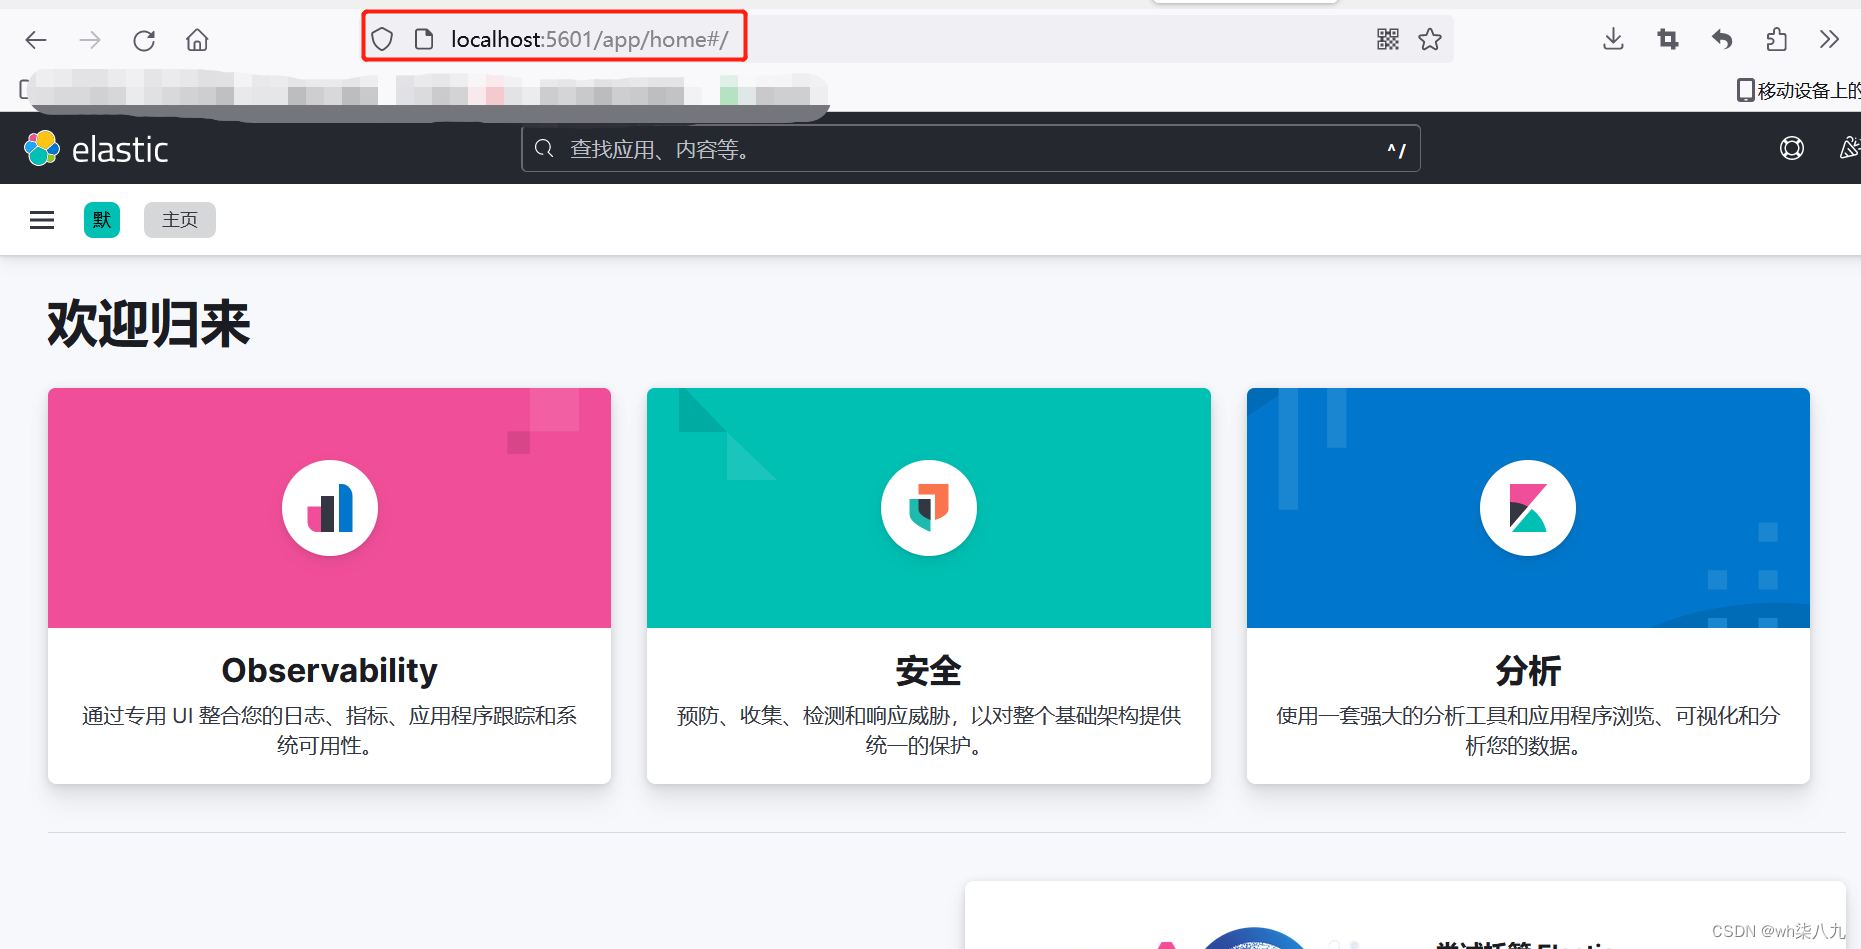Viewport: 1861px width, 949px height.
Task: Click the page info icon in address bar
Action: [424, 39]
